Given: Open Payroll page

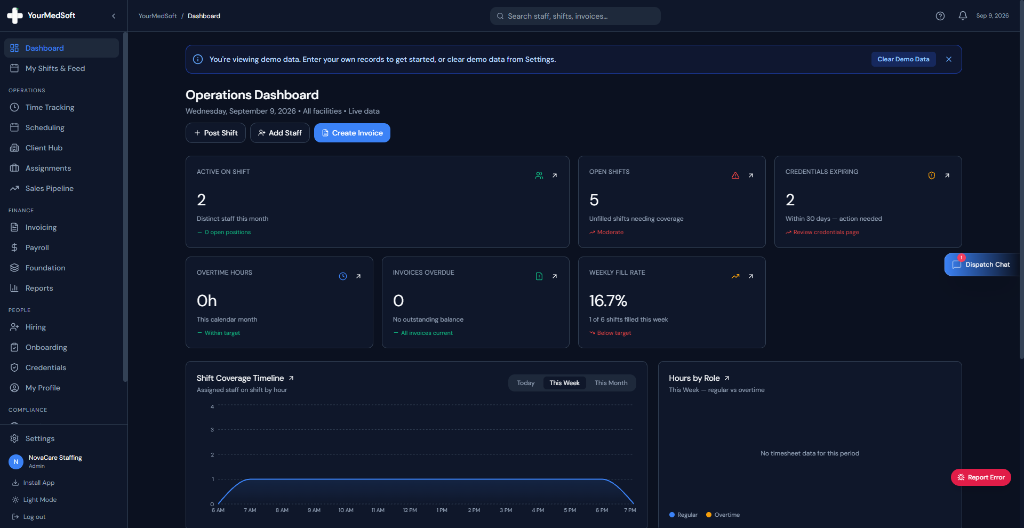Looking at the screenshot, I should click(61, 248).
